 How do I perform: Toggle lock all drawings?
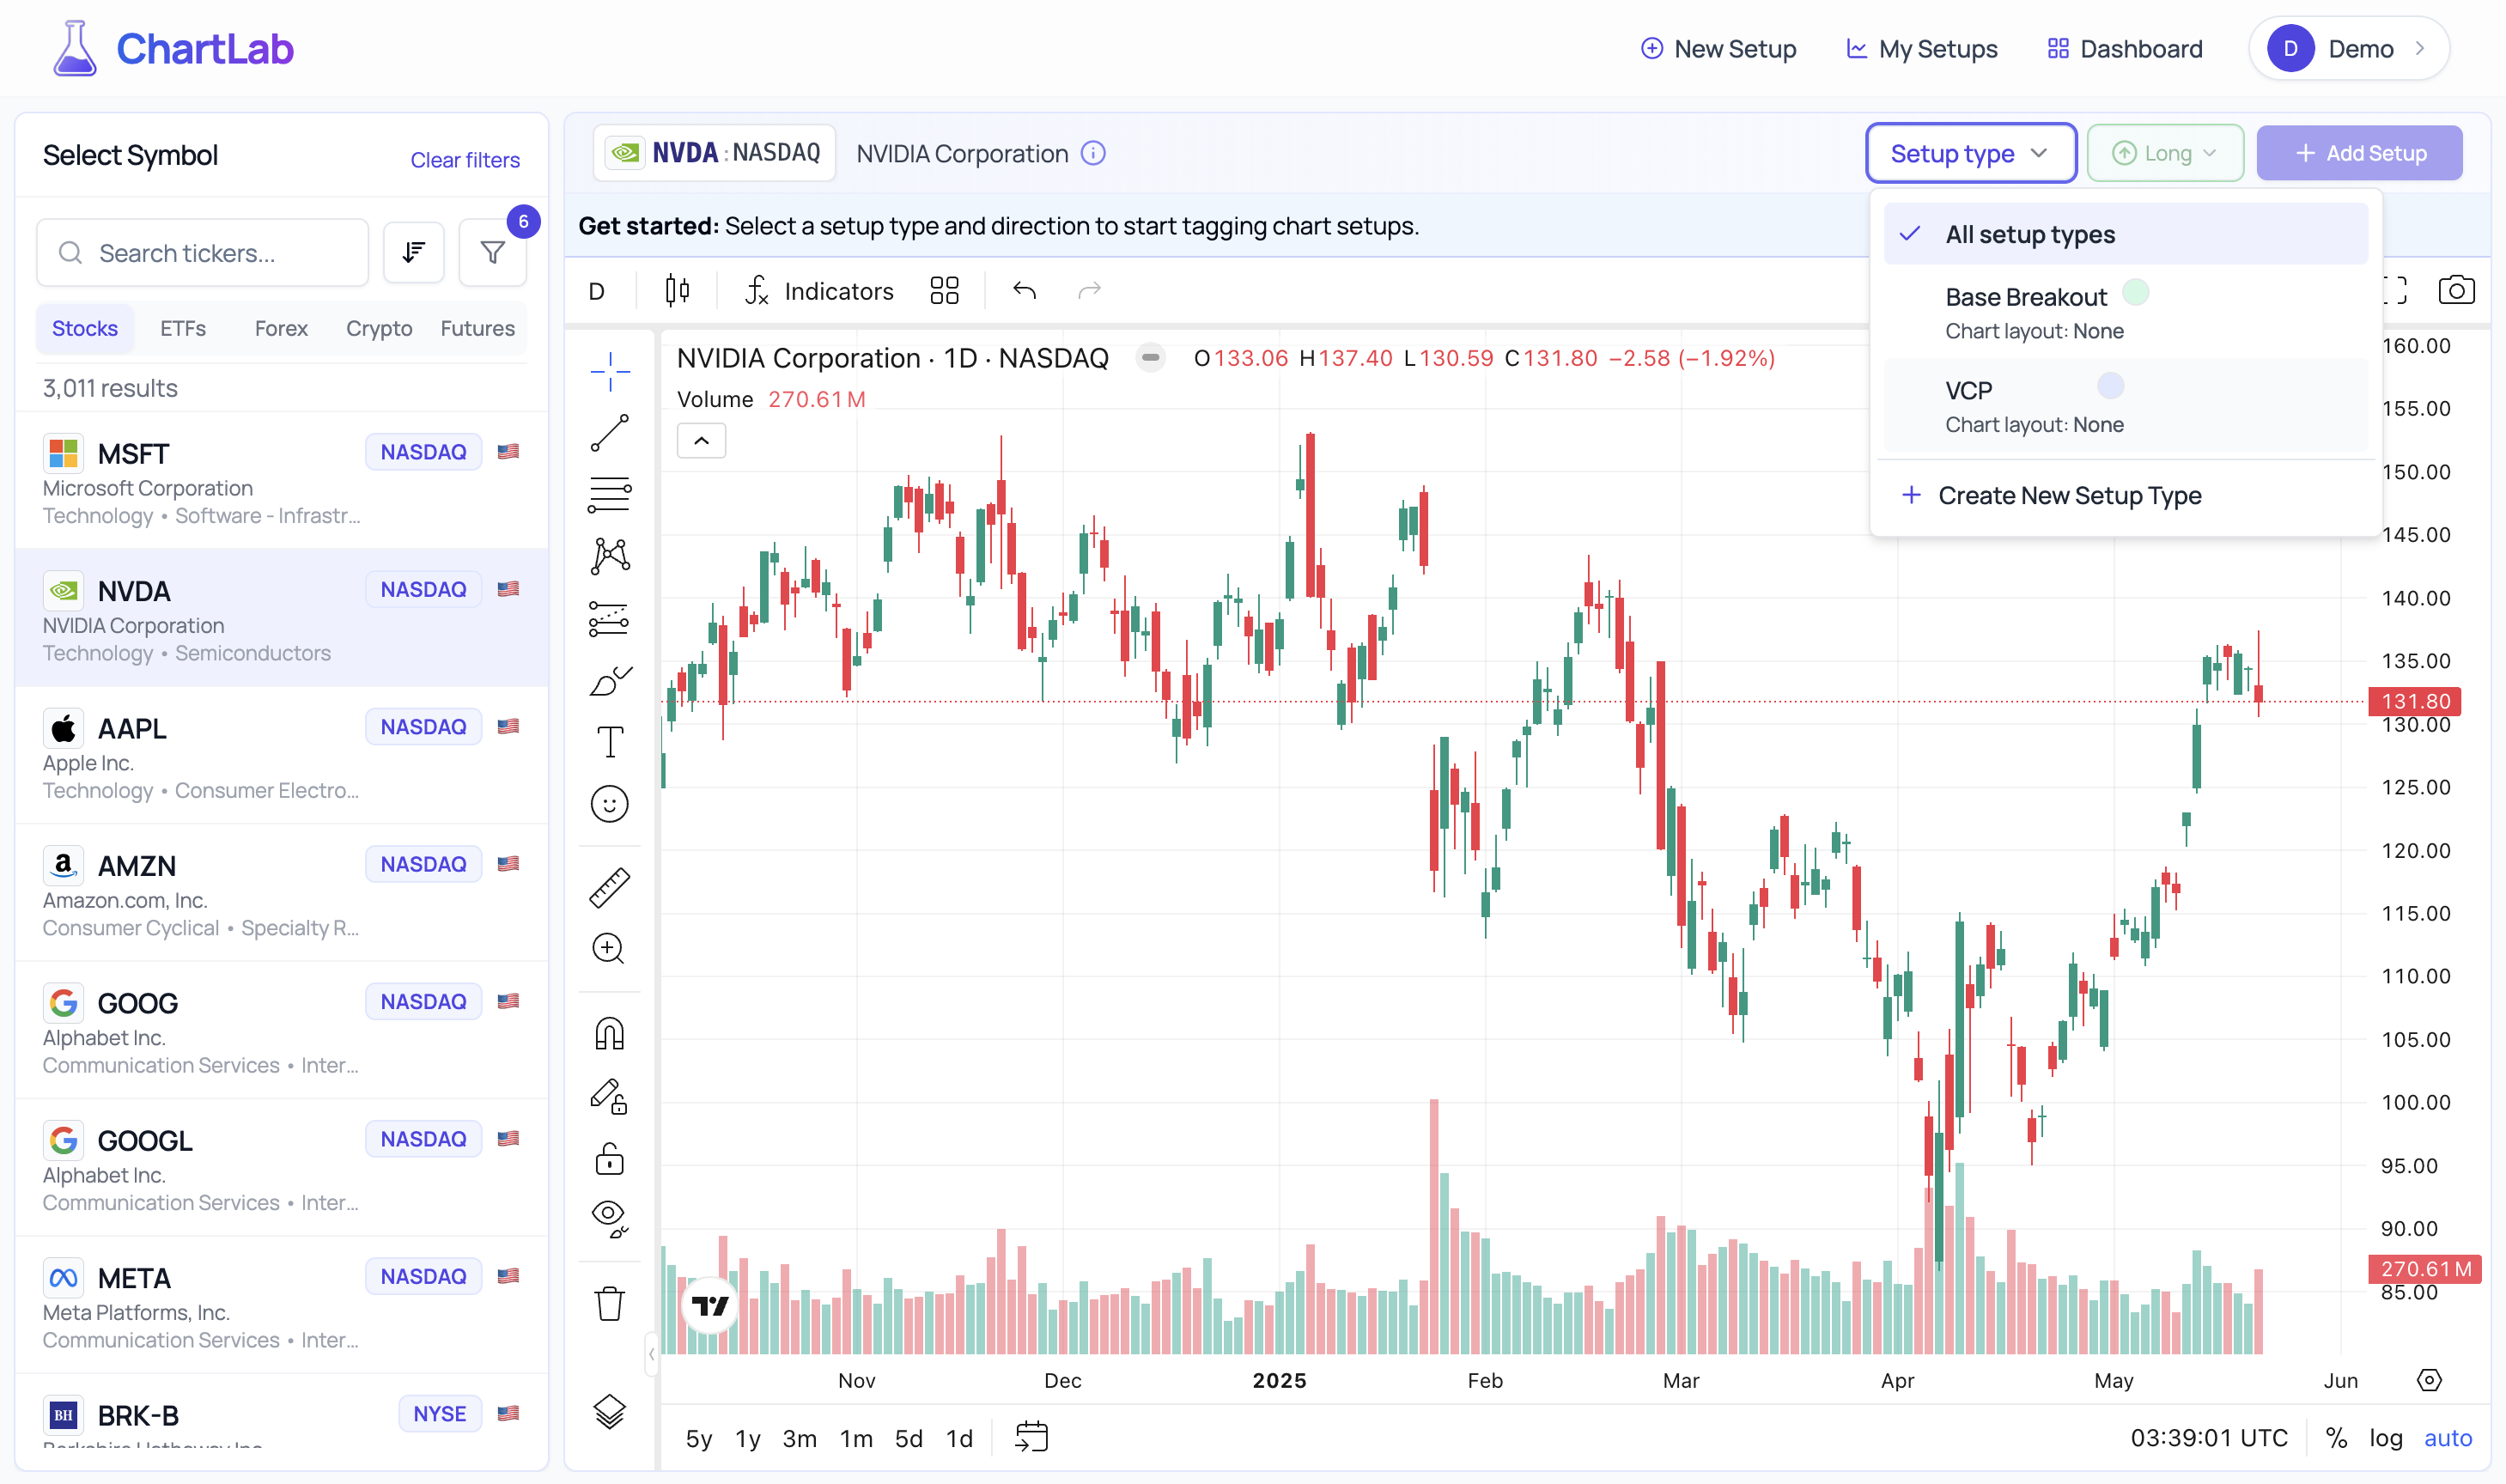coord(609,1159)
